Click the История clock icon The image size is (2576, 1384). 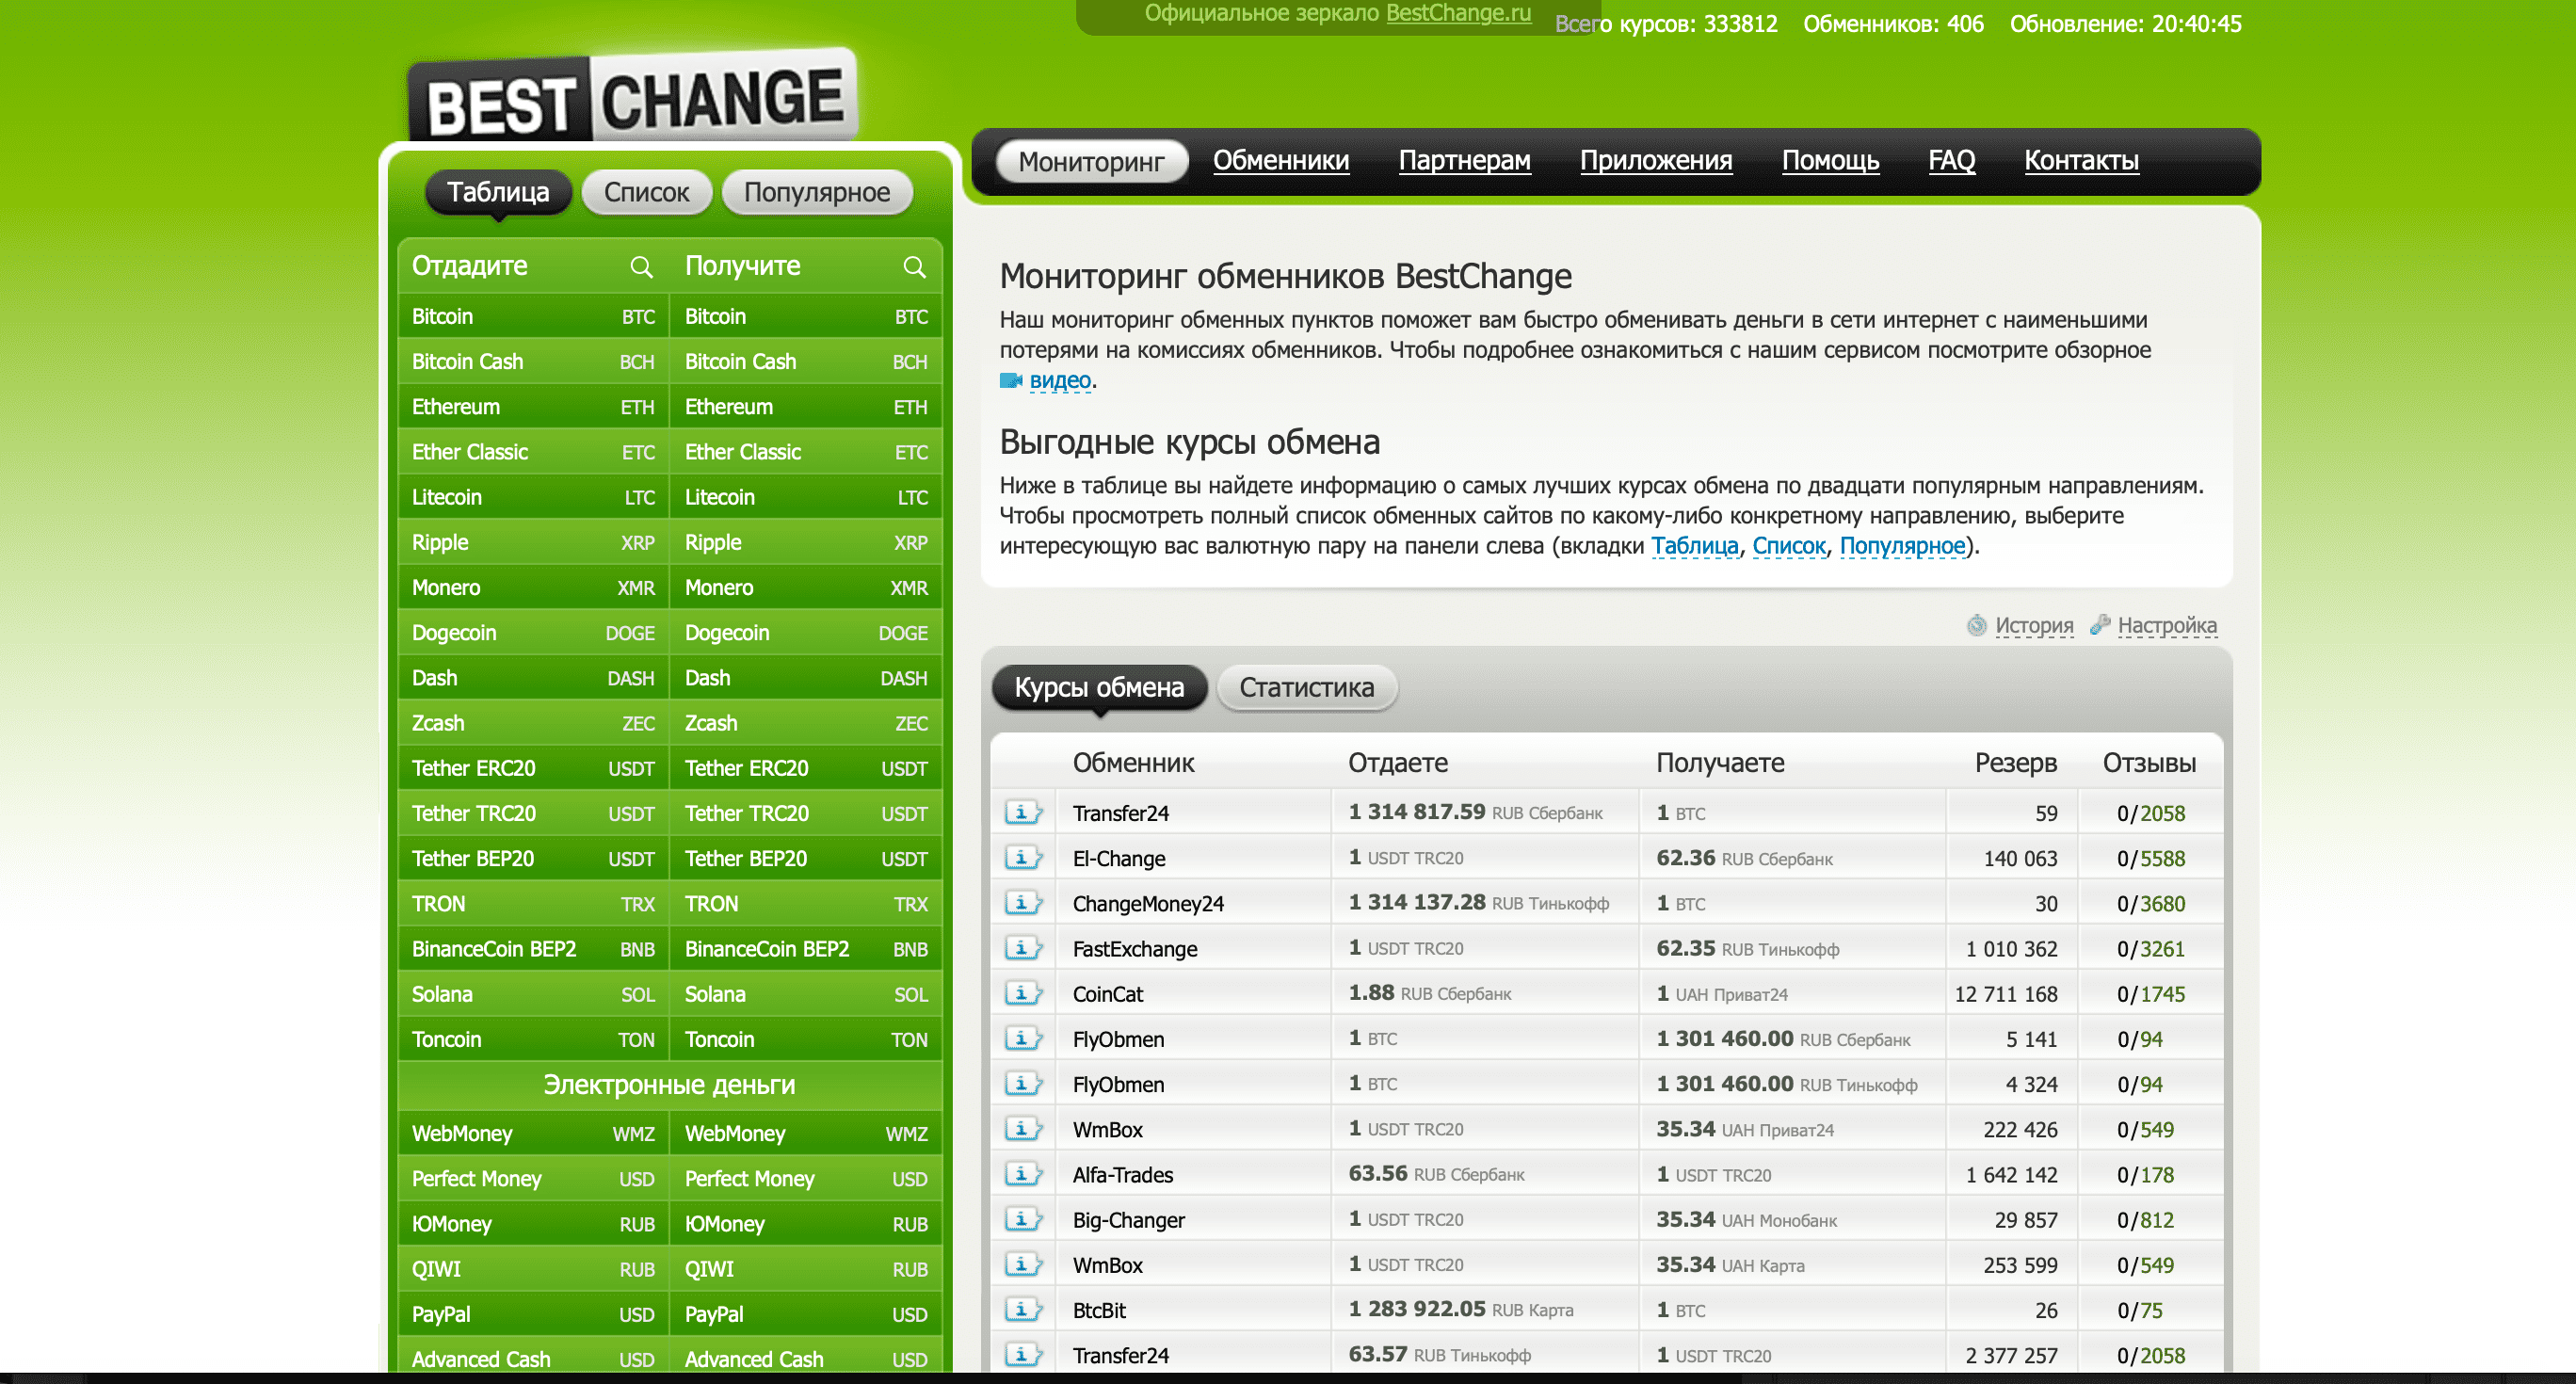pyautogui.click(x=1976, y=626)
